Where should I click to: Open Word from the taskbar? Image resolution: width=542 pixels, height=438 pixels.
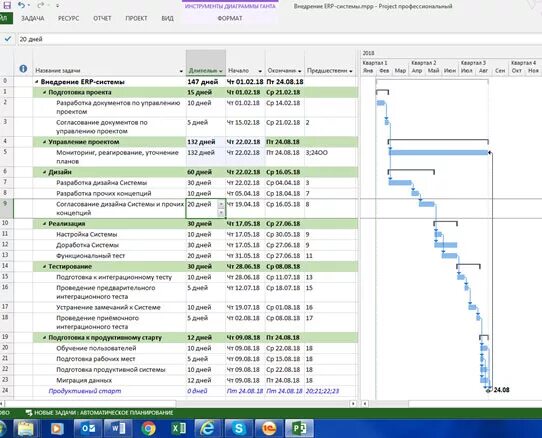(118, 429)
